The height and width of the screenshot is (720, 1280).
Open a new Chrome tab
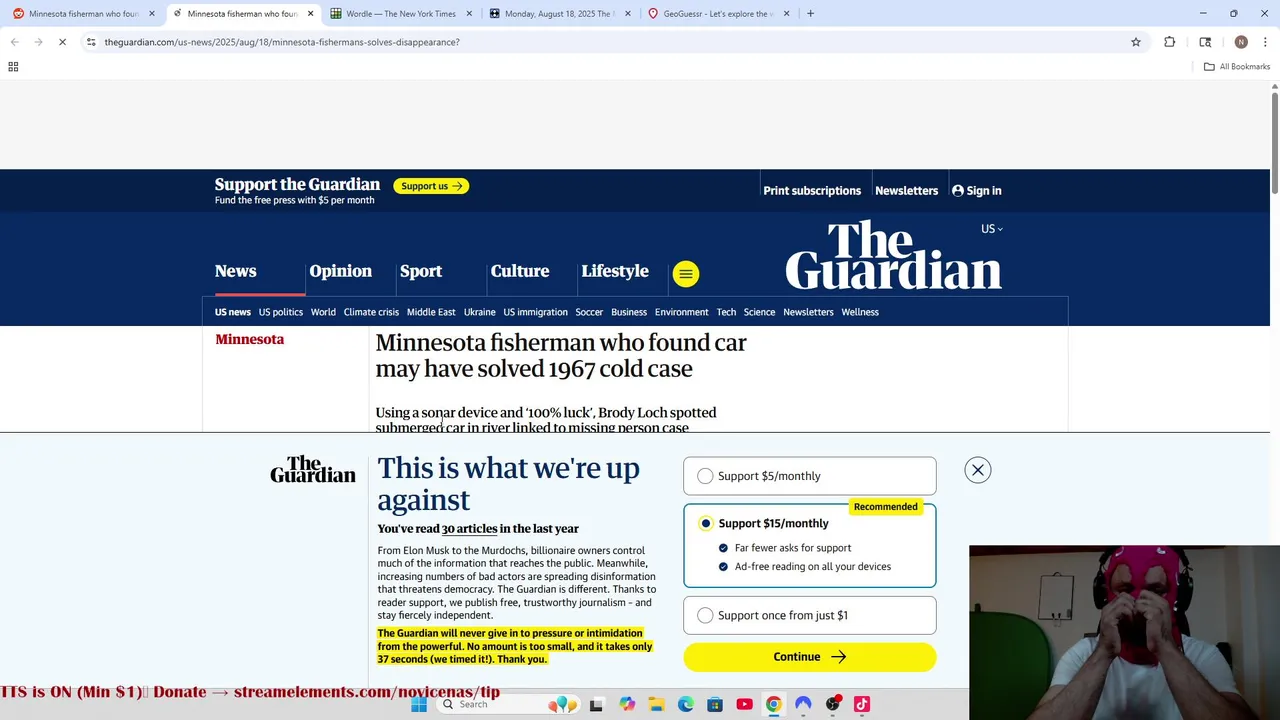810,14
